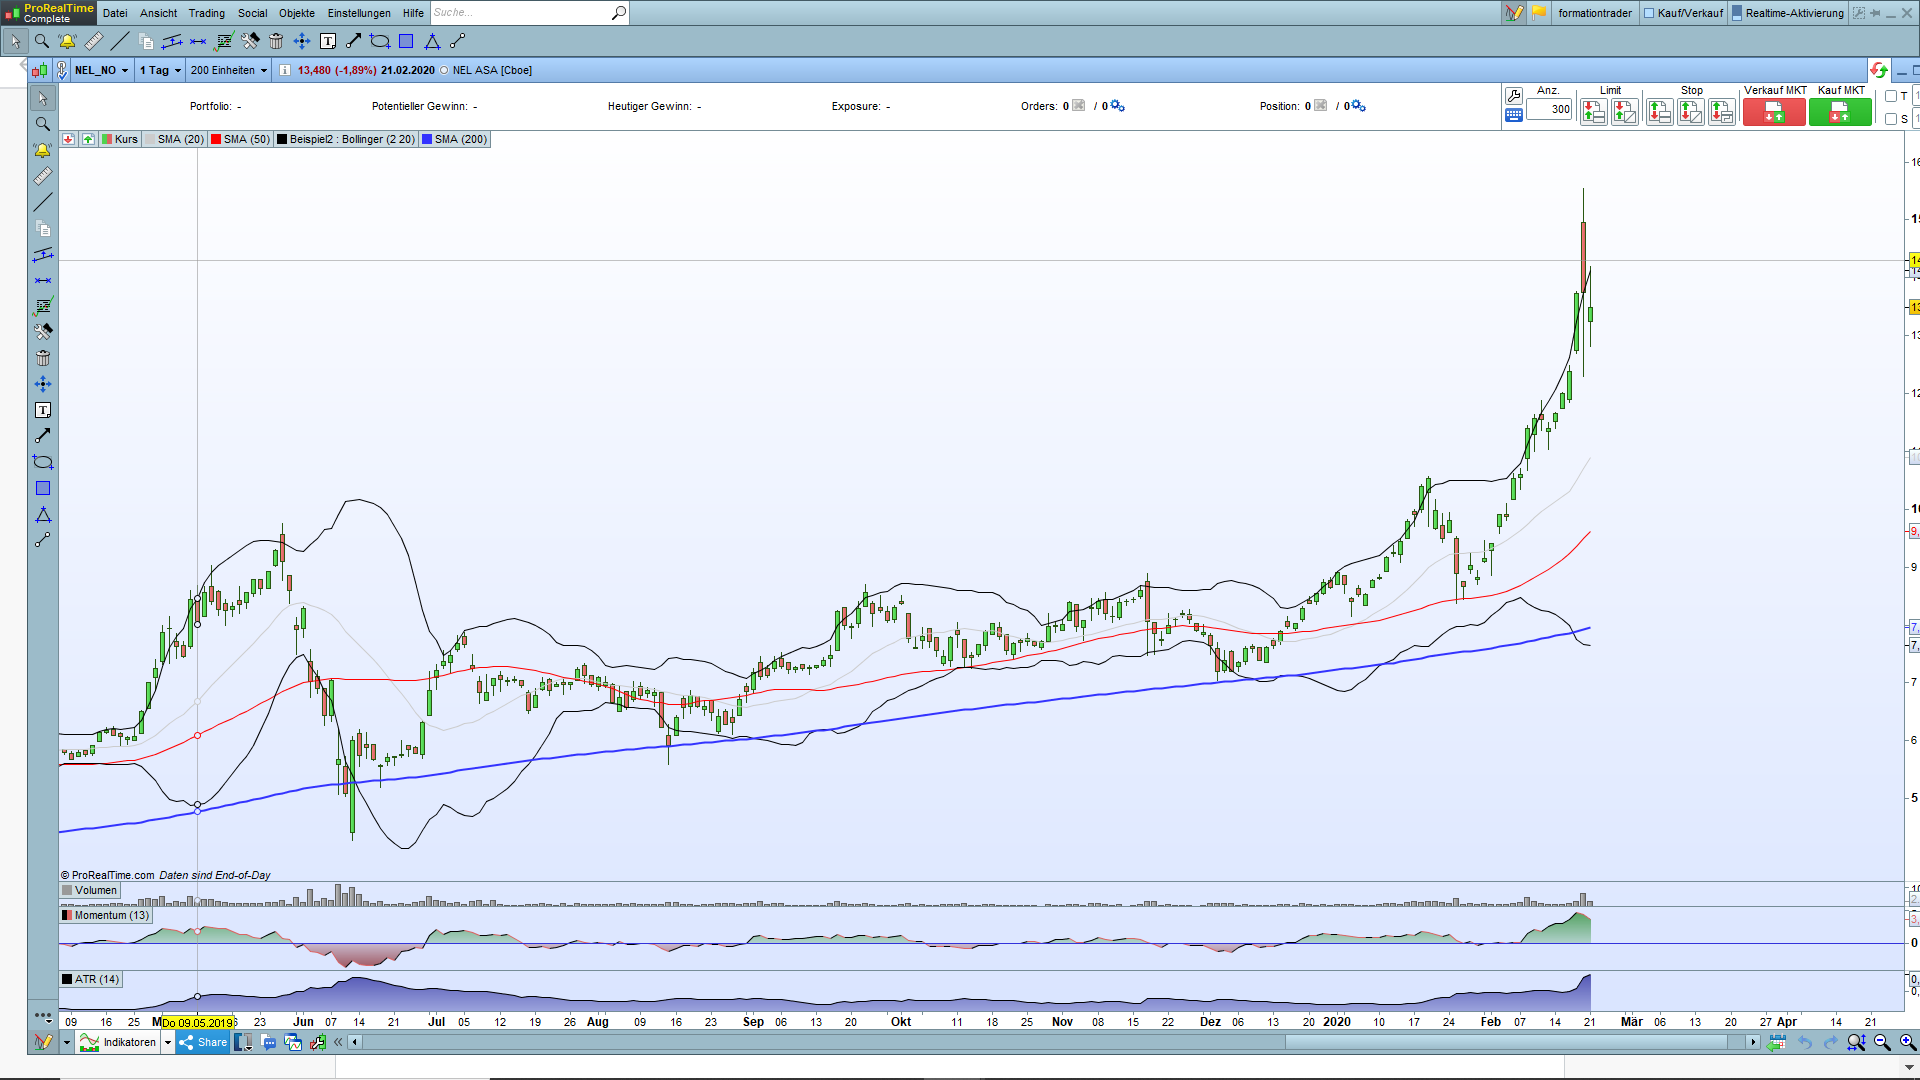Click the red SMA (50) color swatch

pyautogui.click(x=216, y=139)
